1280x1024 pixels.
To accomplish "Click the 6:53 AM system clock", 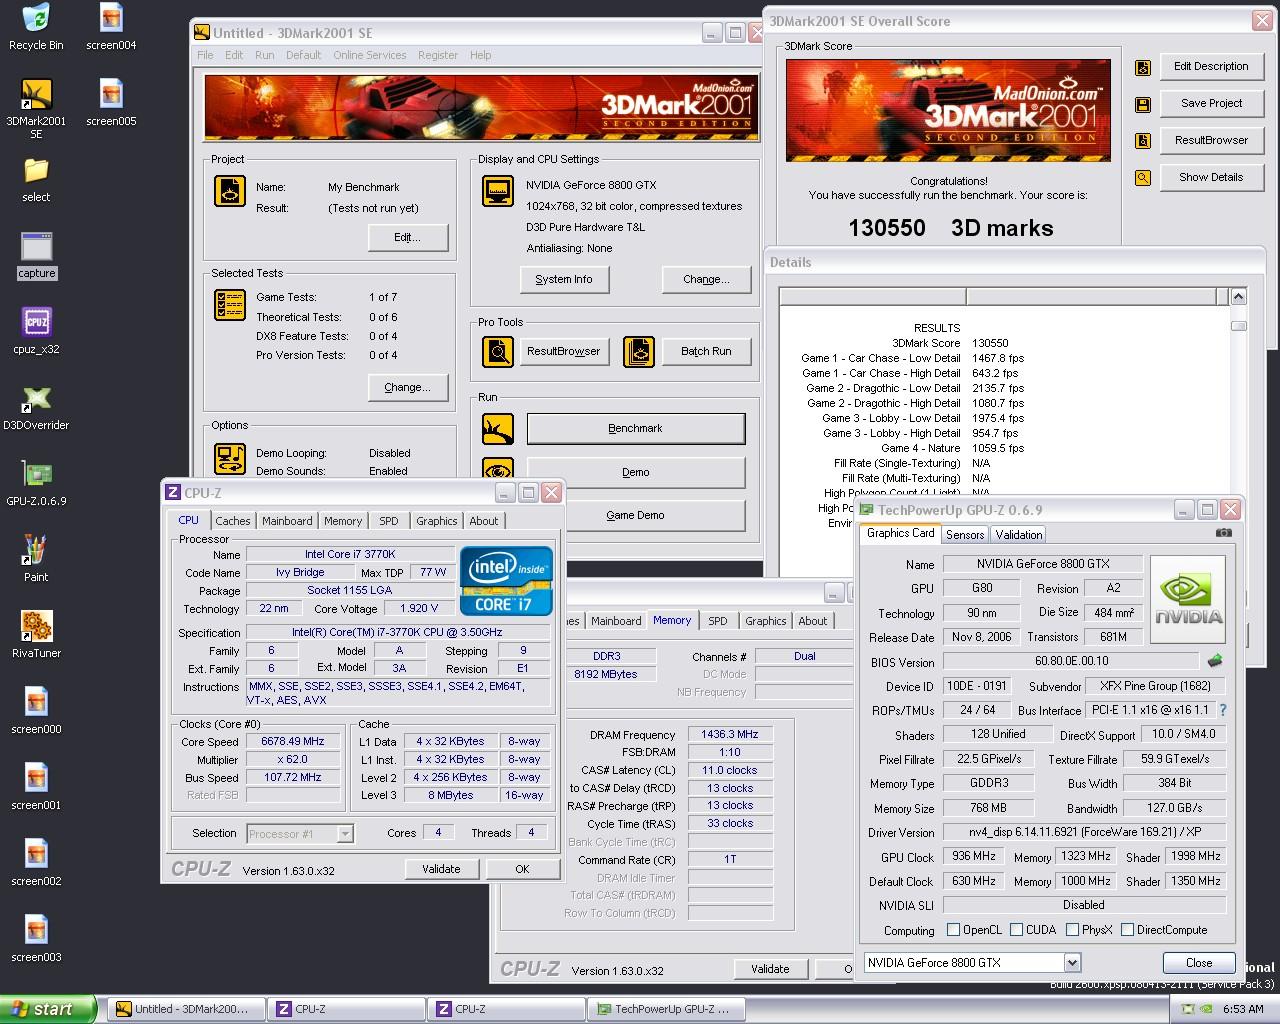I will [1243, 1009].
